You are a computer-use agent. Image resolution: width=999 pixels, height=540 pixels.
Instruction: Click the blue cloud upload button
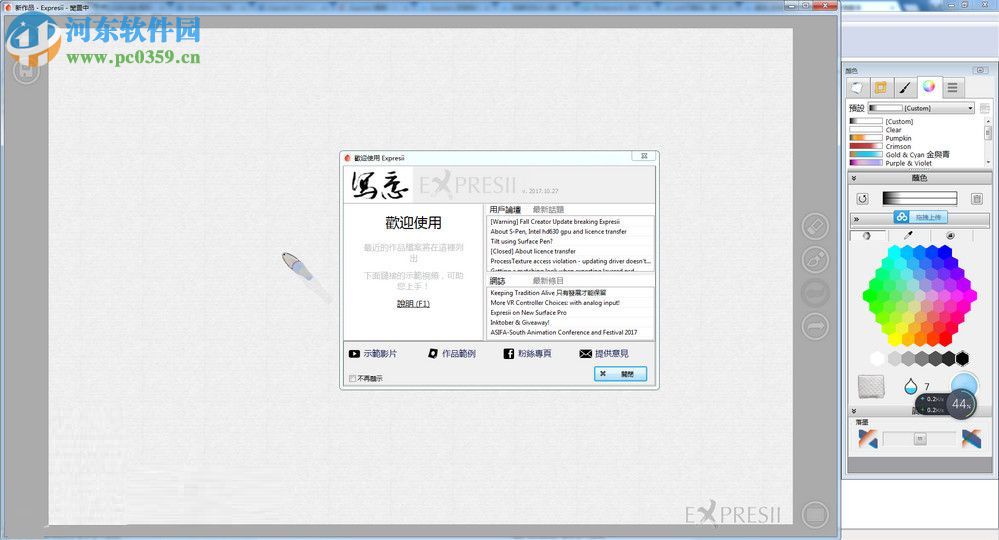point(921,217)
